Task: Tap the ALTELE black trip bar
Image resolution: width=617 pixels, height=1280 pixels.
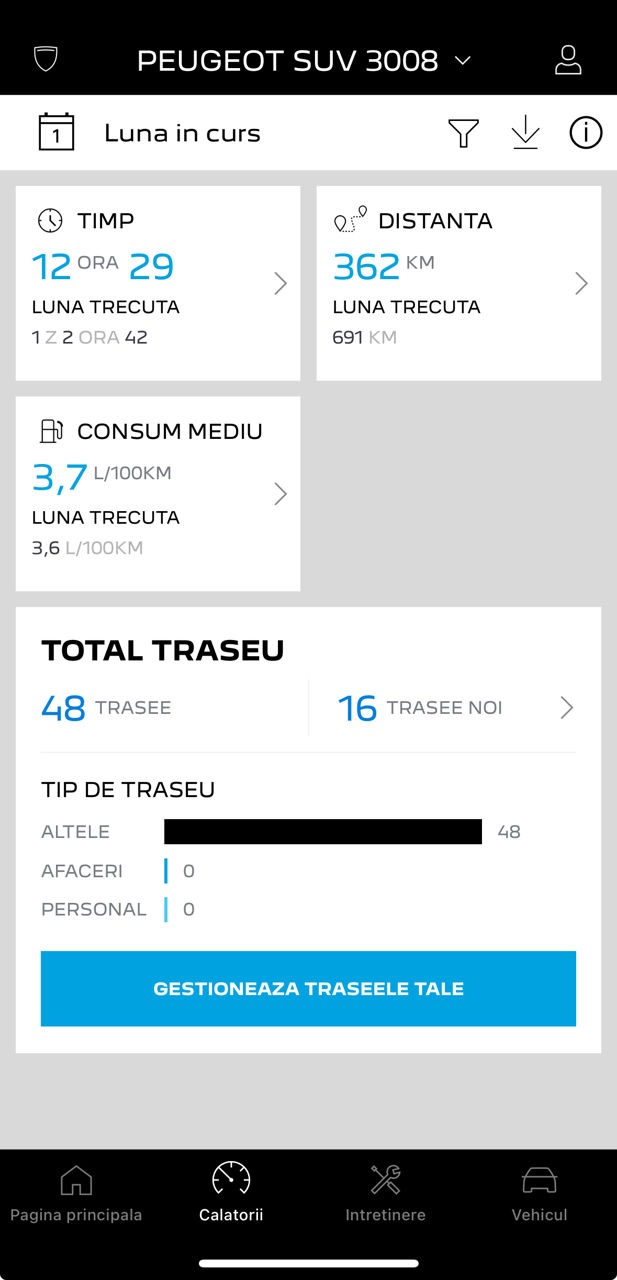Action: click(323, 832)
